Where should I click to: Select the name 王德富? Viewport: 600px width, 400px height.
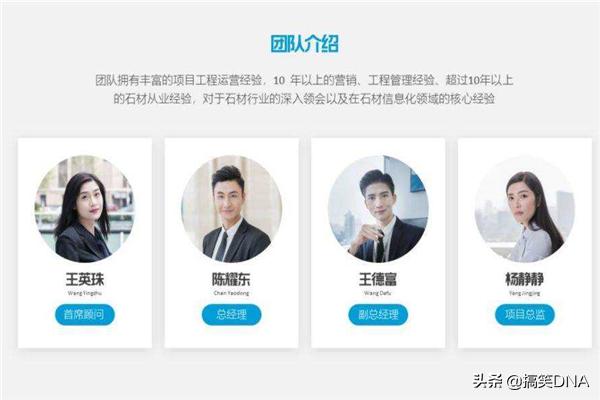(x=378, y=279)
